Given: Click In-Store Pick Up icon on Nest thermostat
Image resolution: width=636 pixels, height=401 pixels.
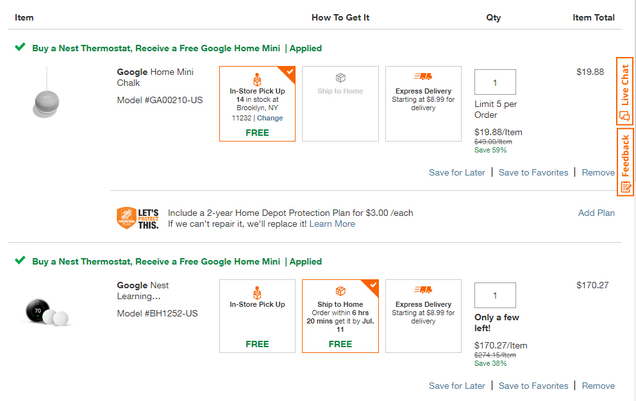Looking at the screenshot, I should coord(257,292).
